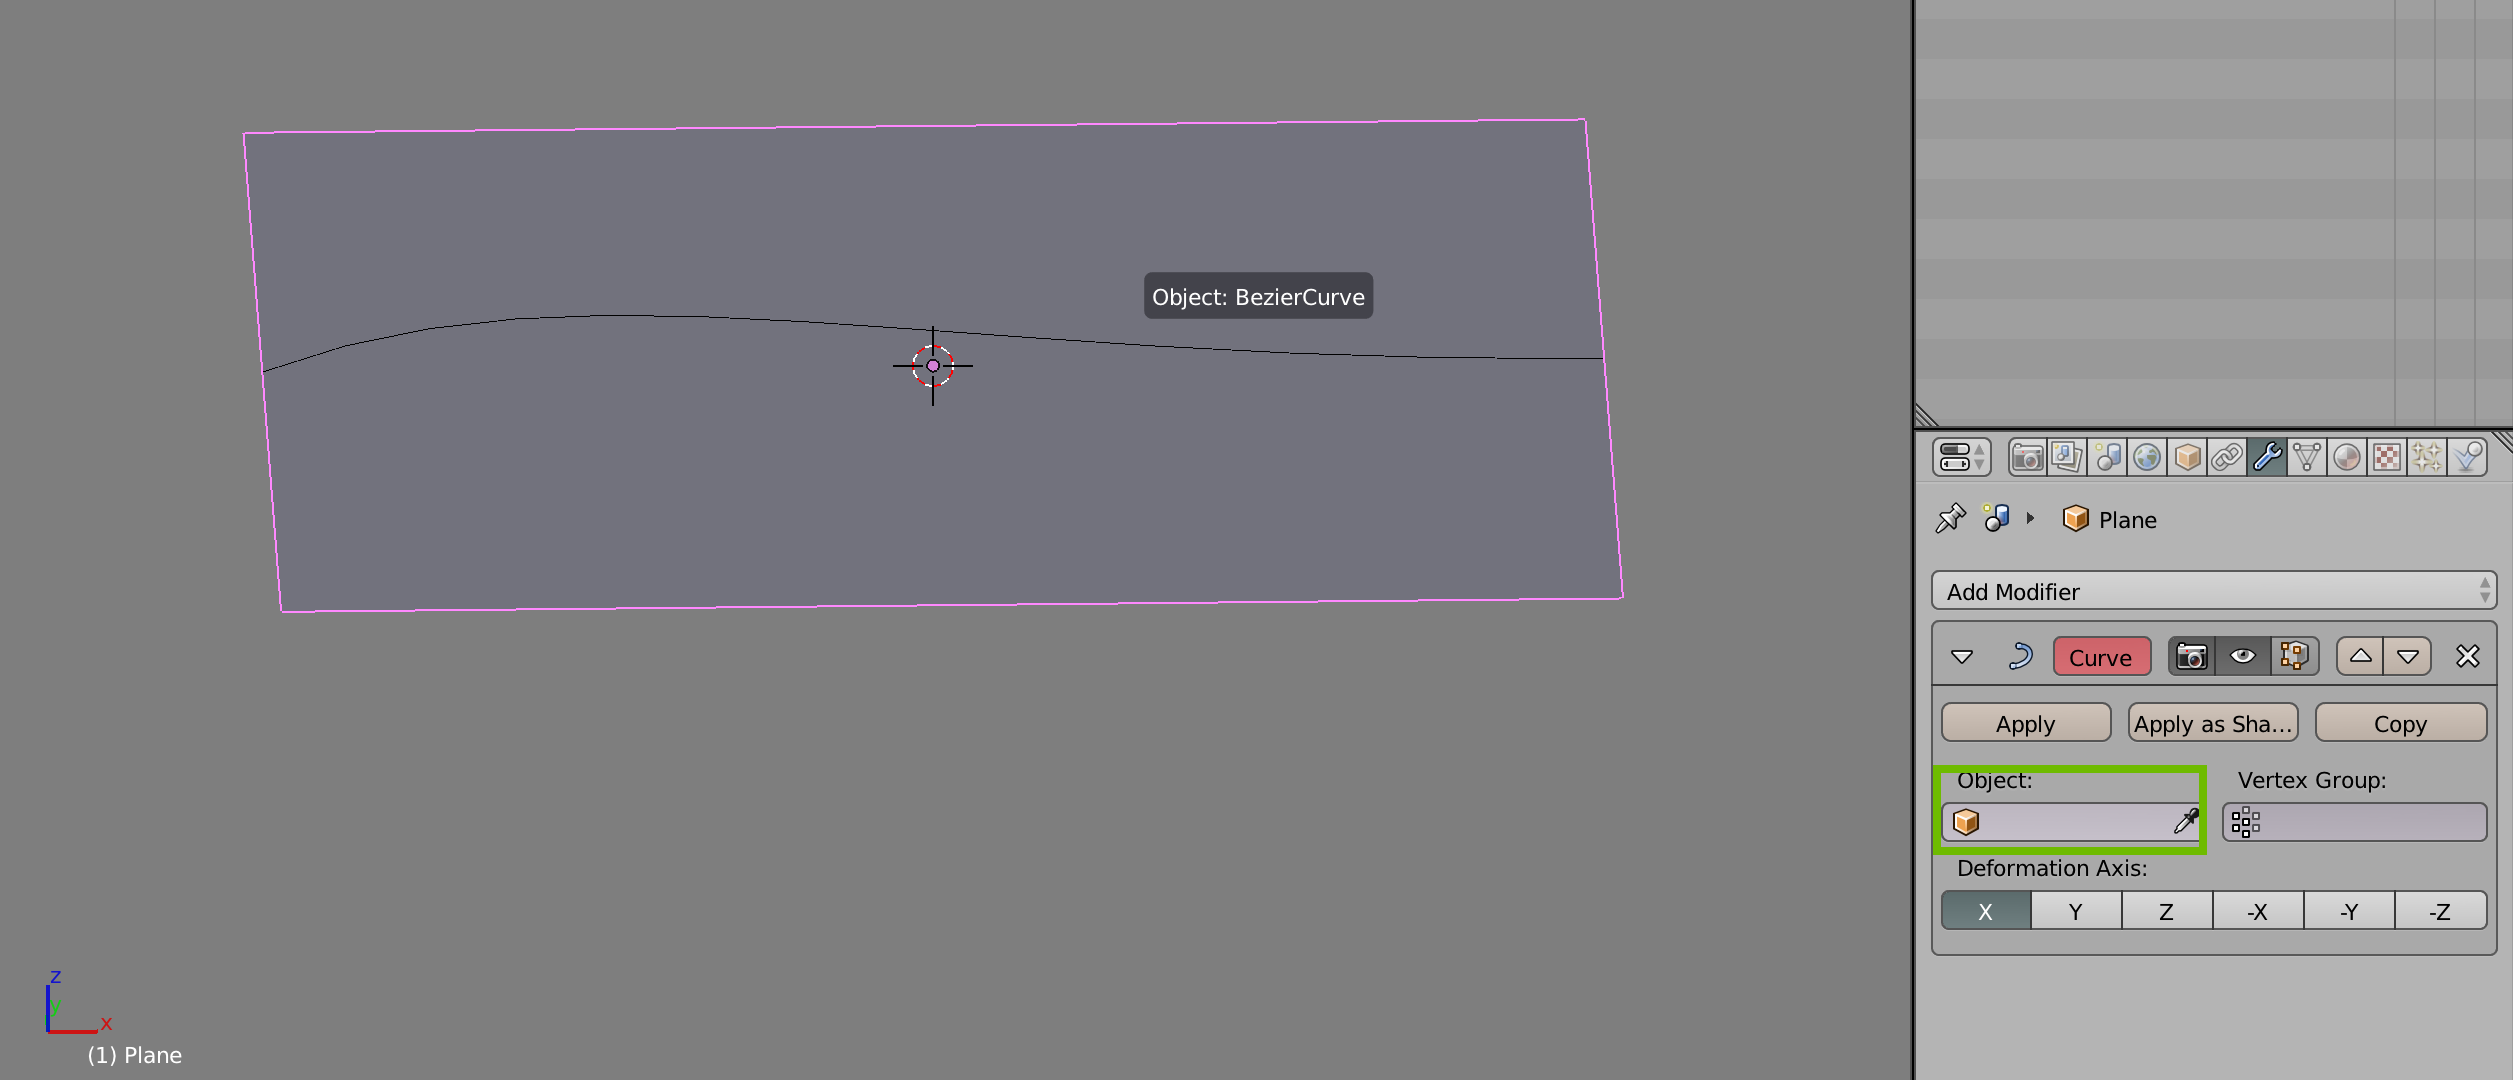The height and width of the screenshot is (1080, 2513).
Task: Click the Object field input for Curve modifier
Action: coord(2069,822)
